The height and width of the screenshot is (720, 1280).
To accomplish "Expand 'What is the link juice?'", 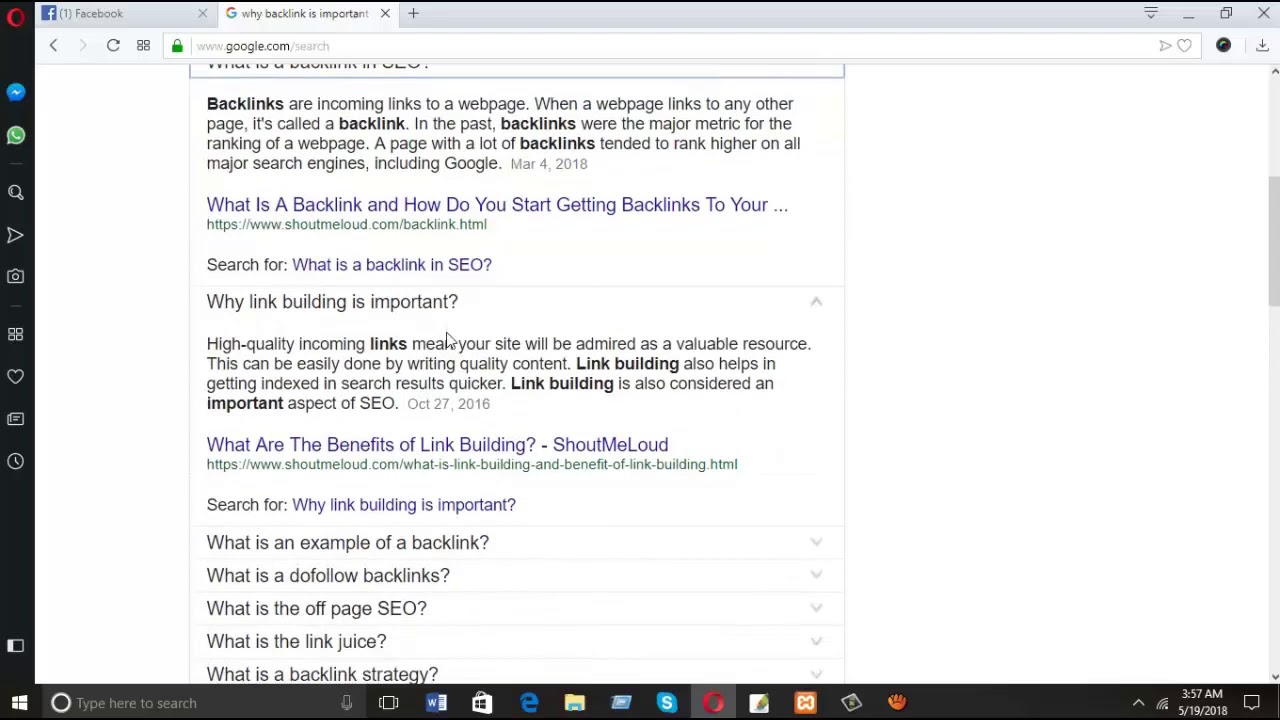I will click(x=516, y=641).
